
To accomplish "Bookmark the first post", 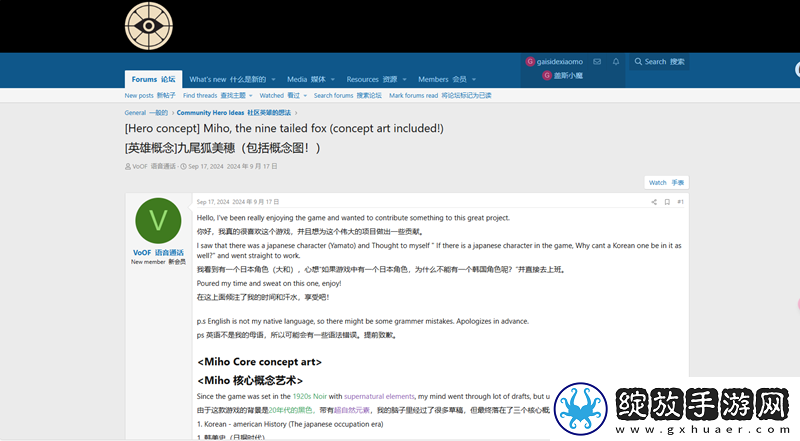I will click(667, 202).
